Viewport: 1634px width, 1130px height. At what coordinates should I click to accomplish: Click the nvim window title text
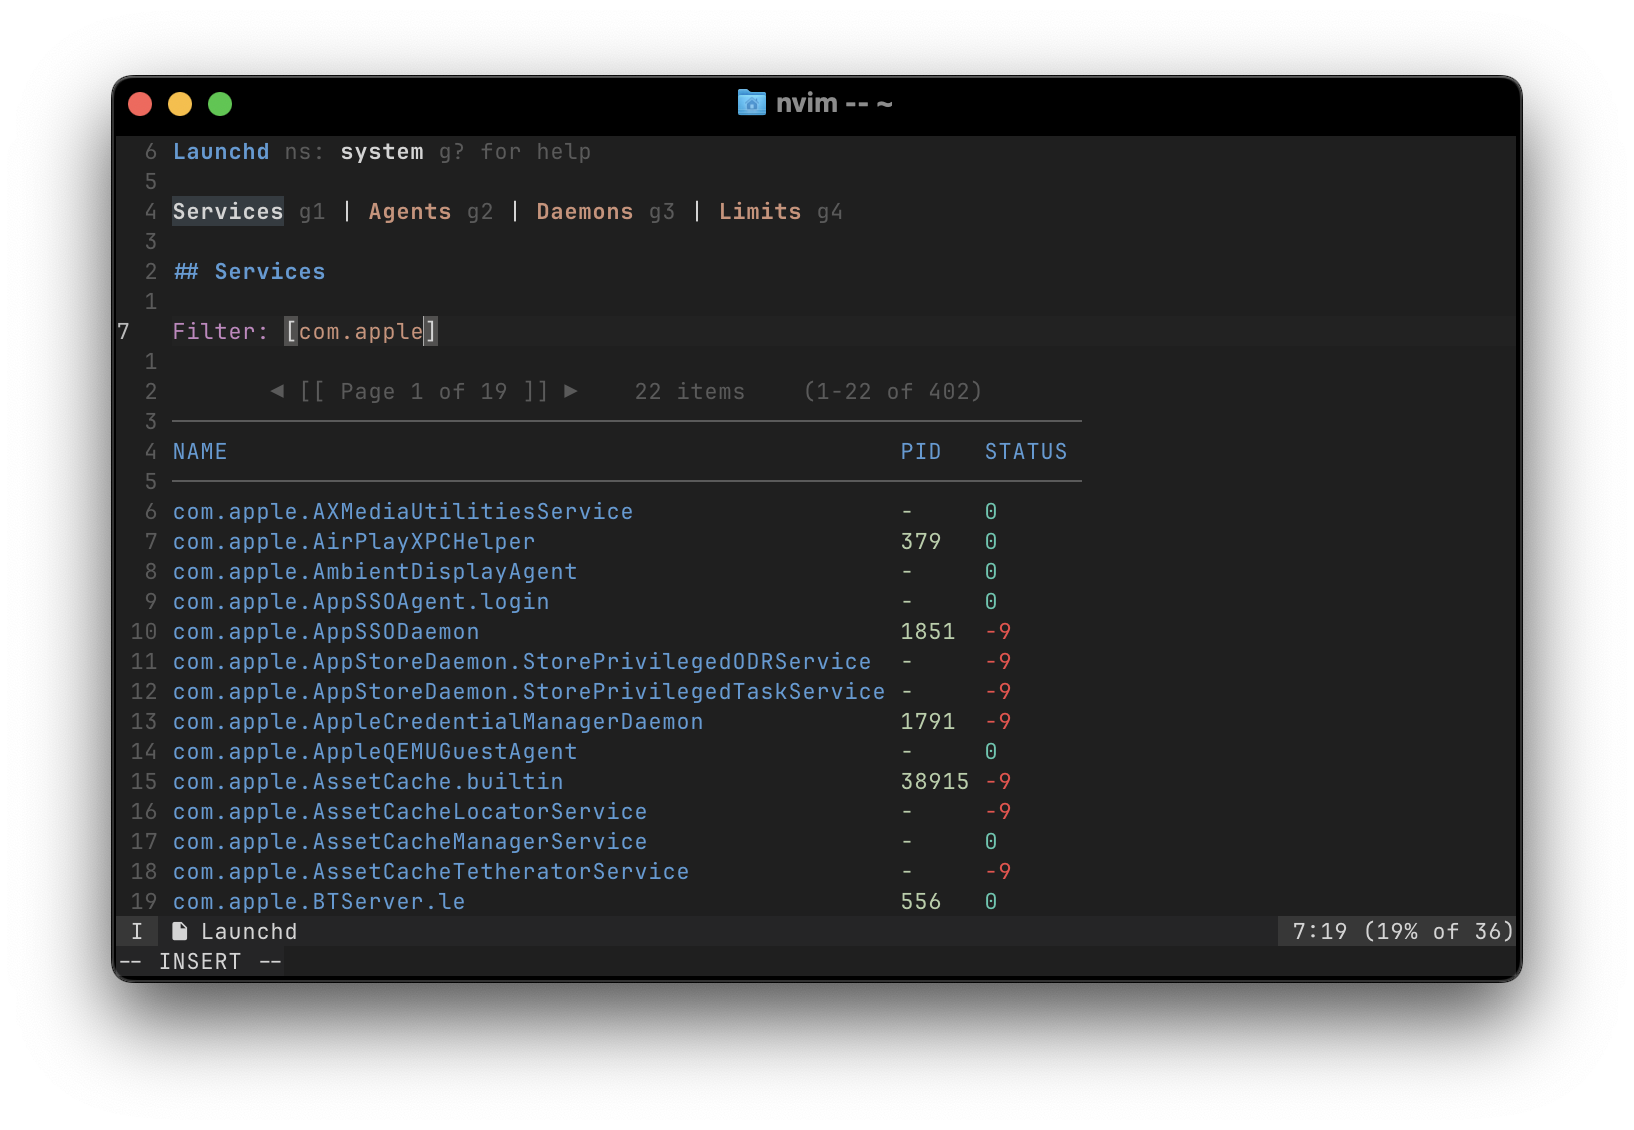coord(834,103)
